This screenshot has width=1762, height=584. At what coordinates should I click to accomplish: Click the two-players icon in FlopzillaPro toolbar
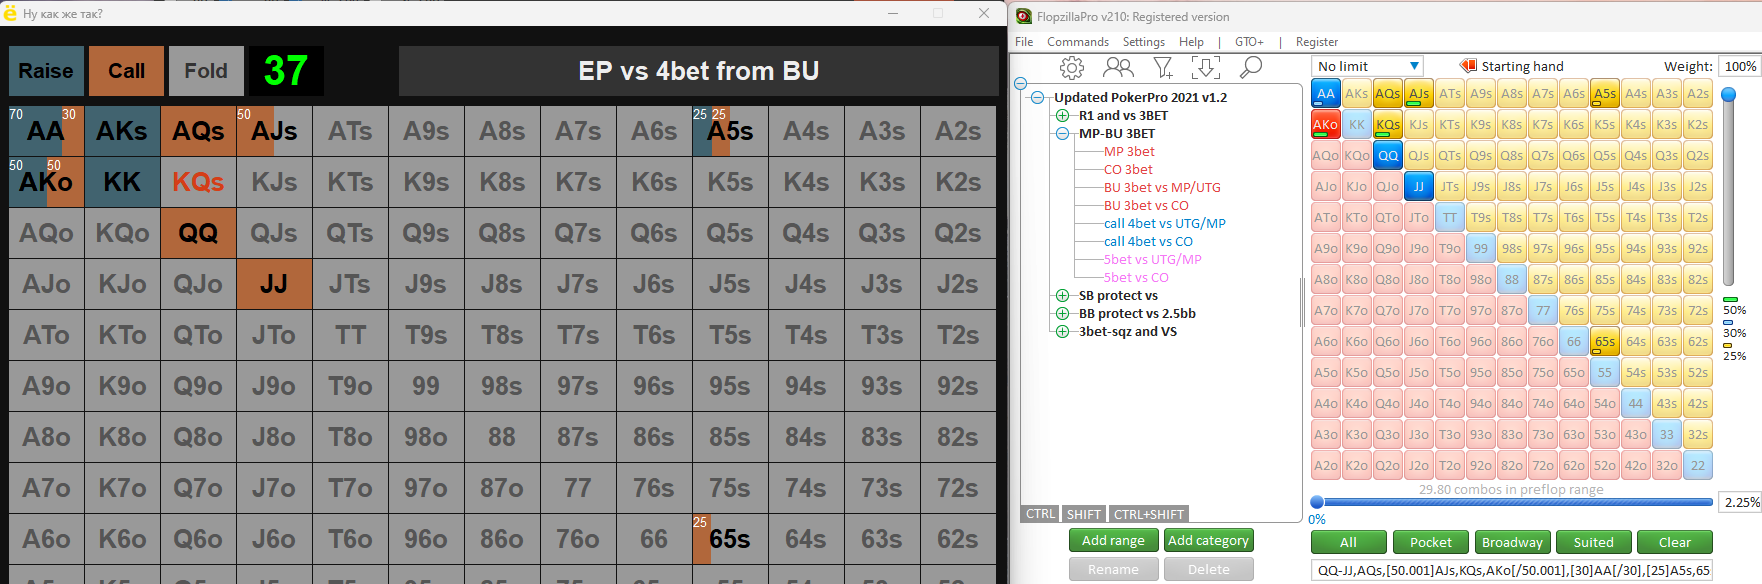[1118, 68]
